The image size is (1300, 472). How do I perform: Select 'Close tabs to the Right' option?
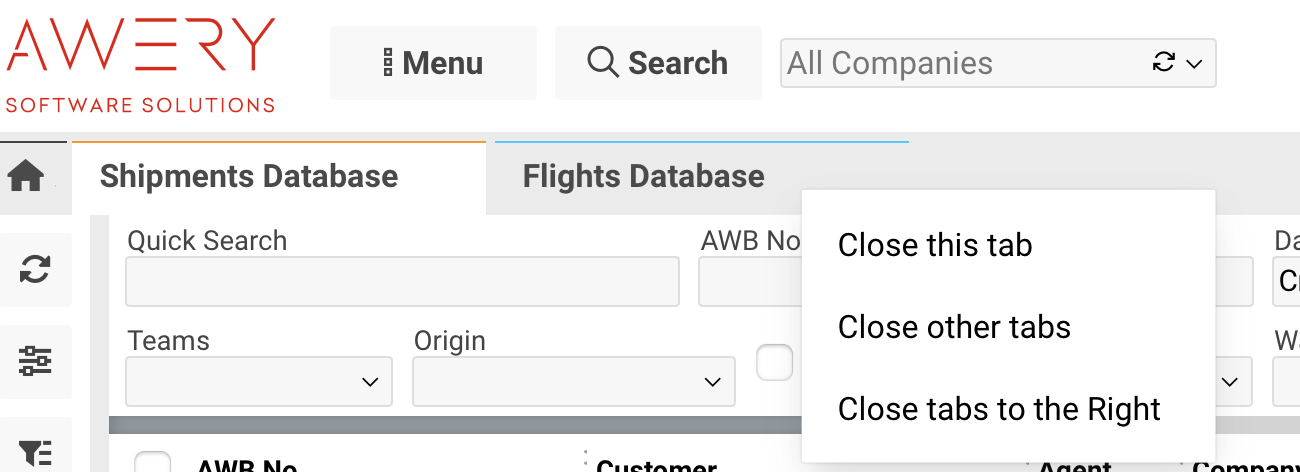[x=999, y=409]
